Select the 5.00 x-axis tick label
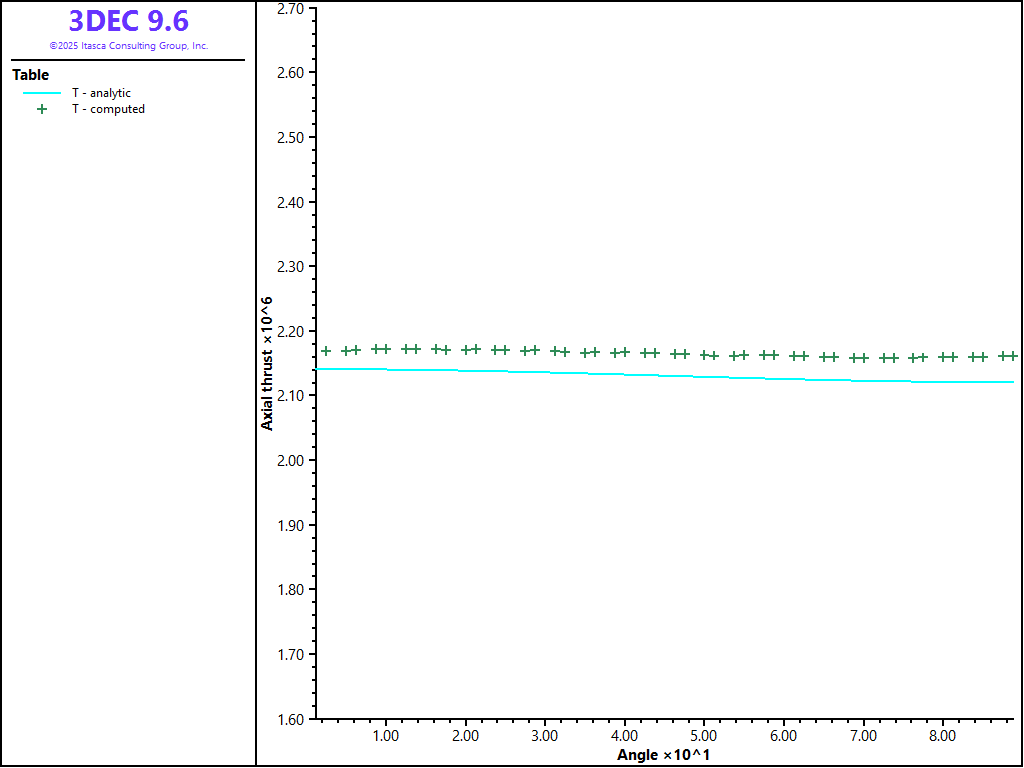 [x=704, y=735]
